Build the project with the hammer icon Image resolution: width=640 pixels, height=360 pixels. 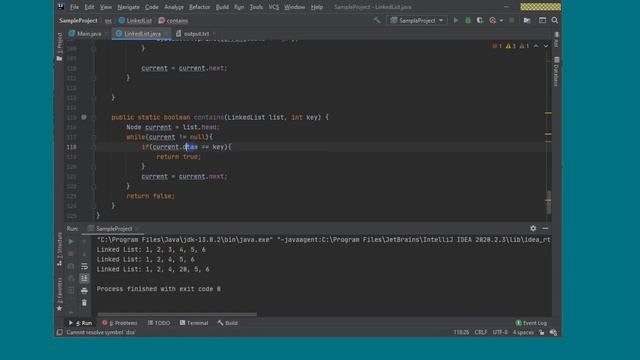(377, 20)
